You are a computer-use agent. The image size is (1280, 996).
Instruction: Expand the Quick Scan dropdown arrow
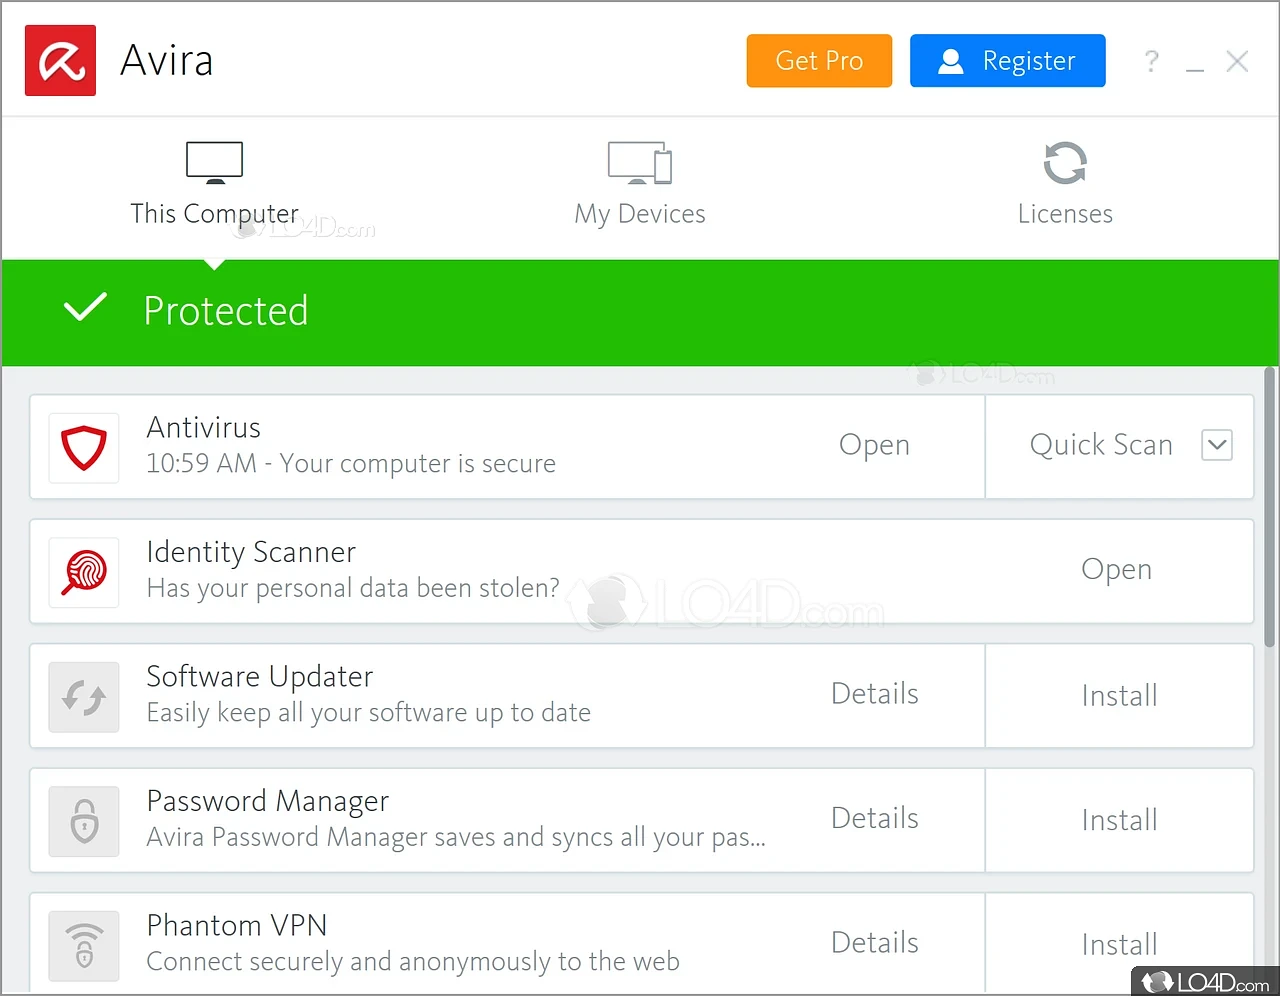(x=1217, y=445)
